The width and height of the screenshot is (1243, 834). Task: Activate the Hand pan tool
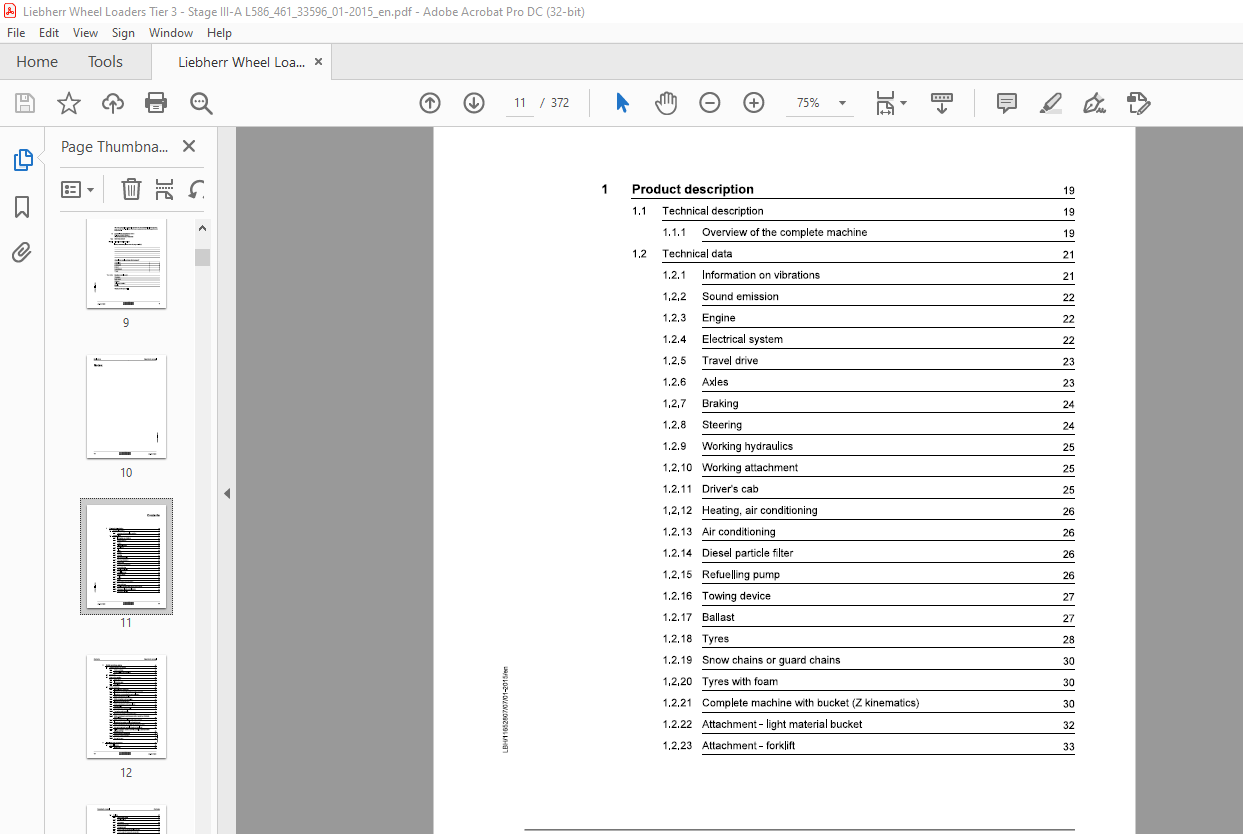pos(666,103)
